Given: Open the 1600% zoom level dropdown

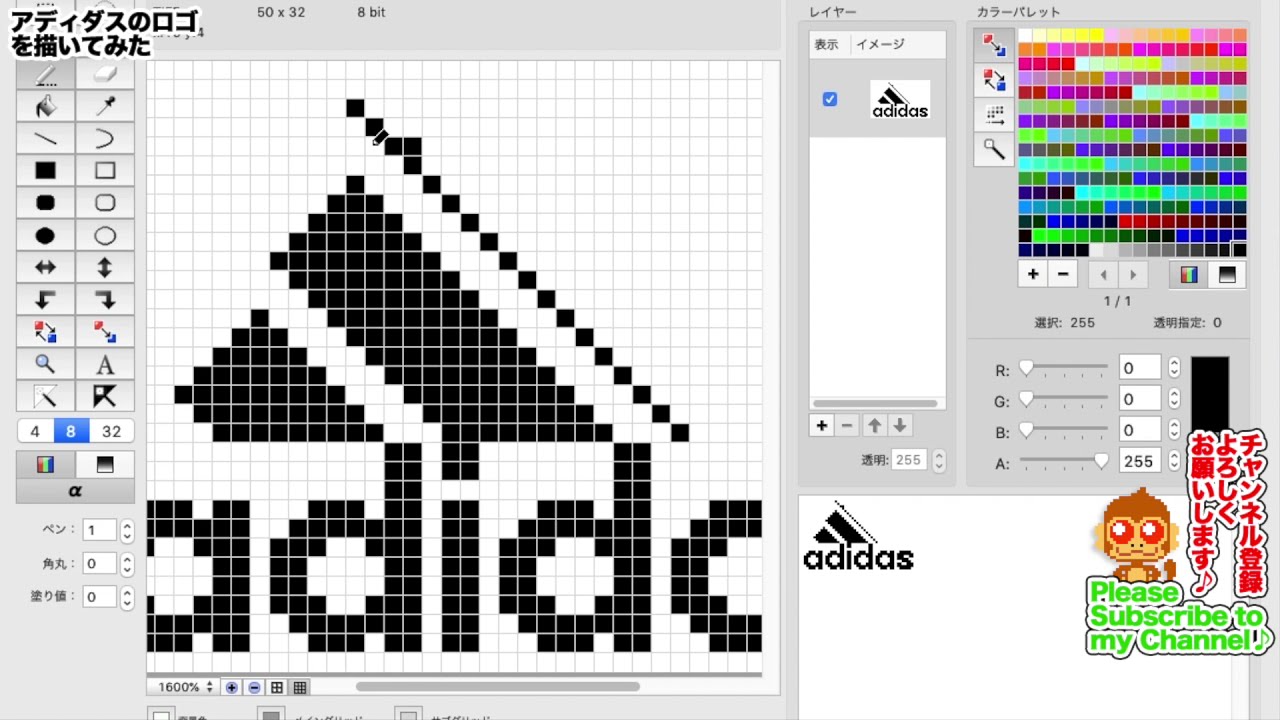Looking at the screenshot, I should coord(185,687).
